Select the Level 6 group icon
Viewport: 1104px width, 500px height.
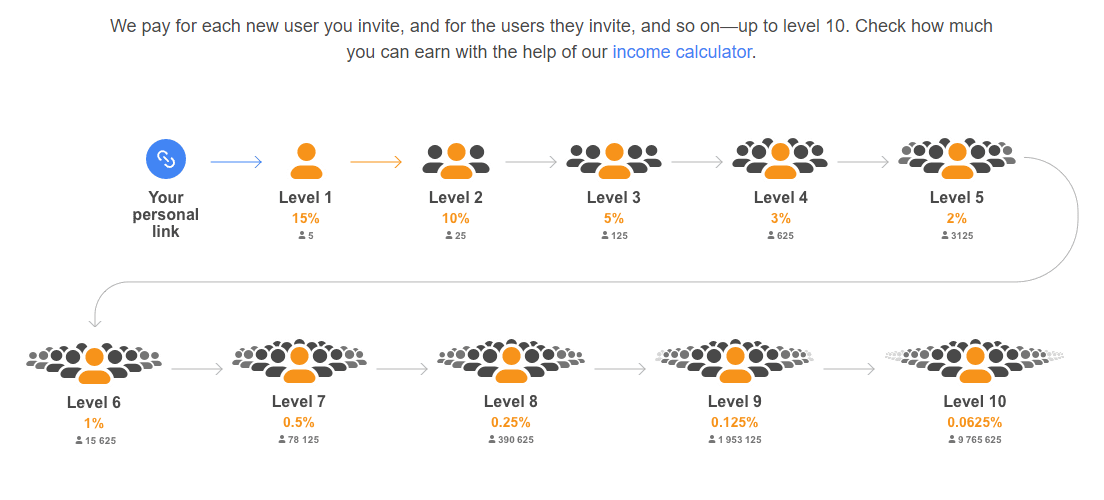click(94, 363)
